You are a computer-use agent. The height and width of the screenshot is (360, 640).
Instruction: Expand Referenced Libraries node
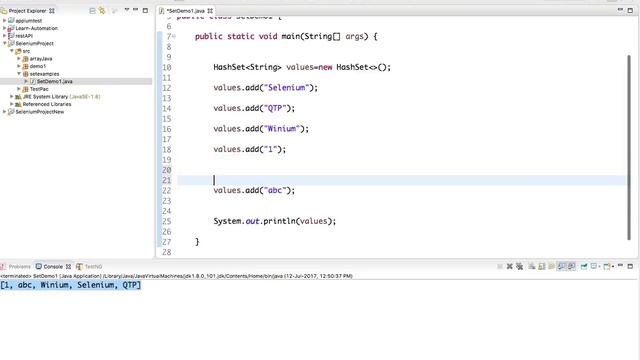click(x=12, y=104)
